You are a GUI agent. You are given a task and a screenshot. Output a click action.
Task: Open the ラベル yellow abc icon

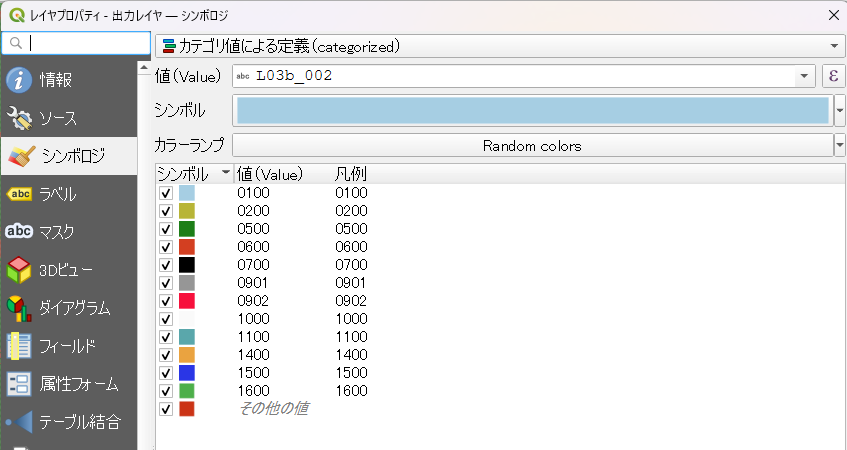coord(19,194)
